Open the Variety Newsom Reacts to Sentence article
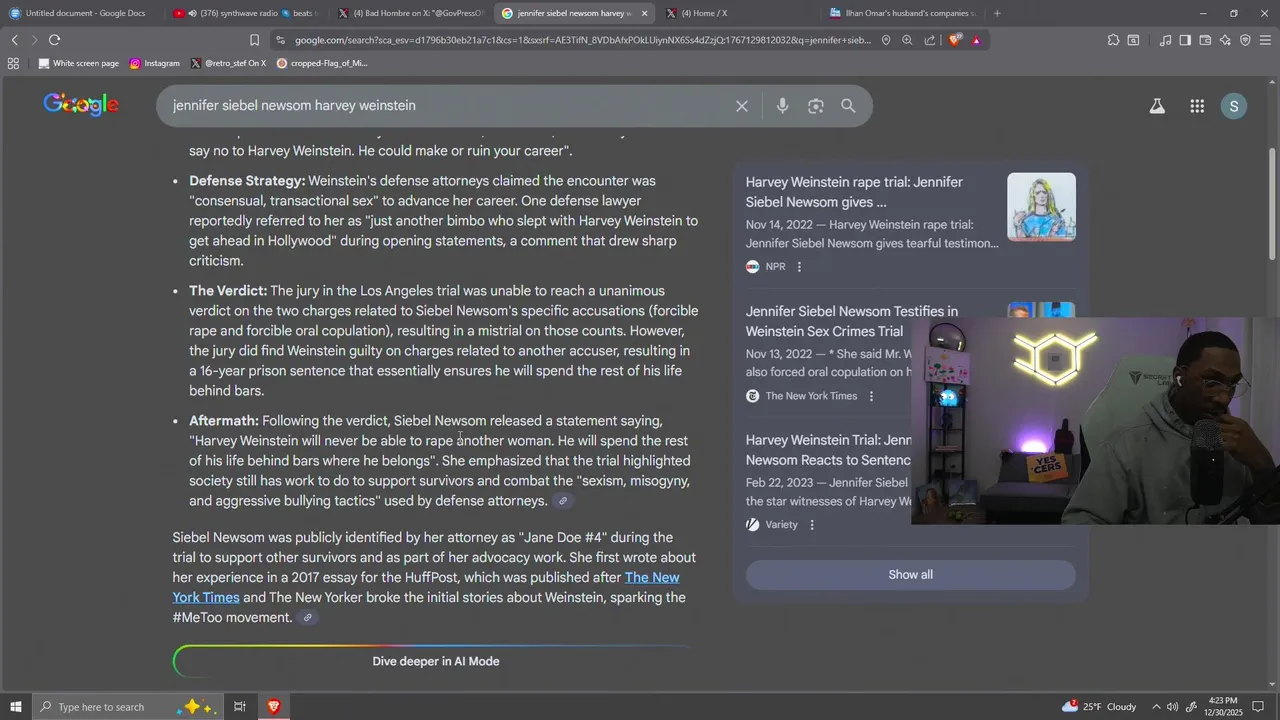1280x720 pixels. tap(828, 450)
